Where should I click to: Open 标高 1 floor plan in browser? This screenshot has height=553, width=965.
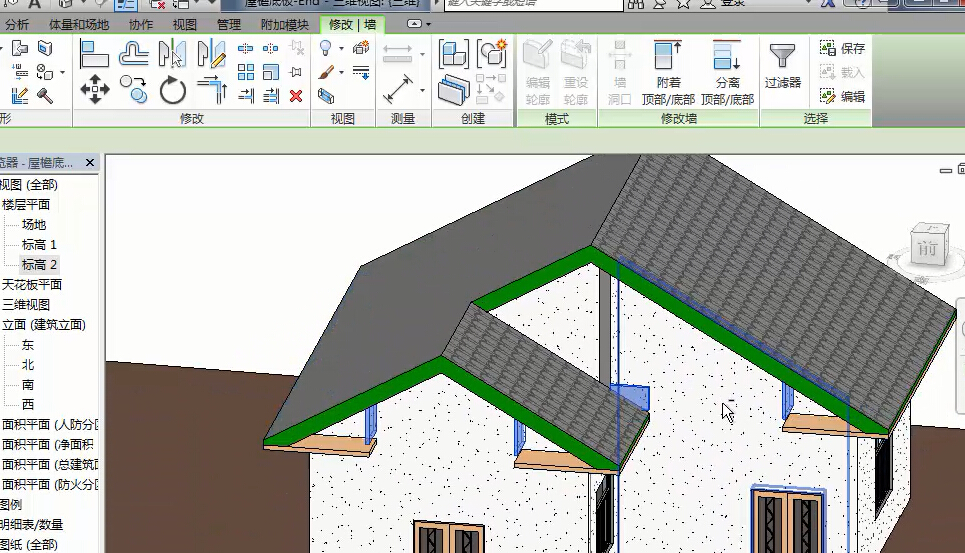coord(39,244)
